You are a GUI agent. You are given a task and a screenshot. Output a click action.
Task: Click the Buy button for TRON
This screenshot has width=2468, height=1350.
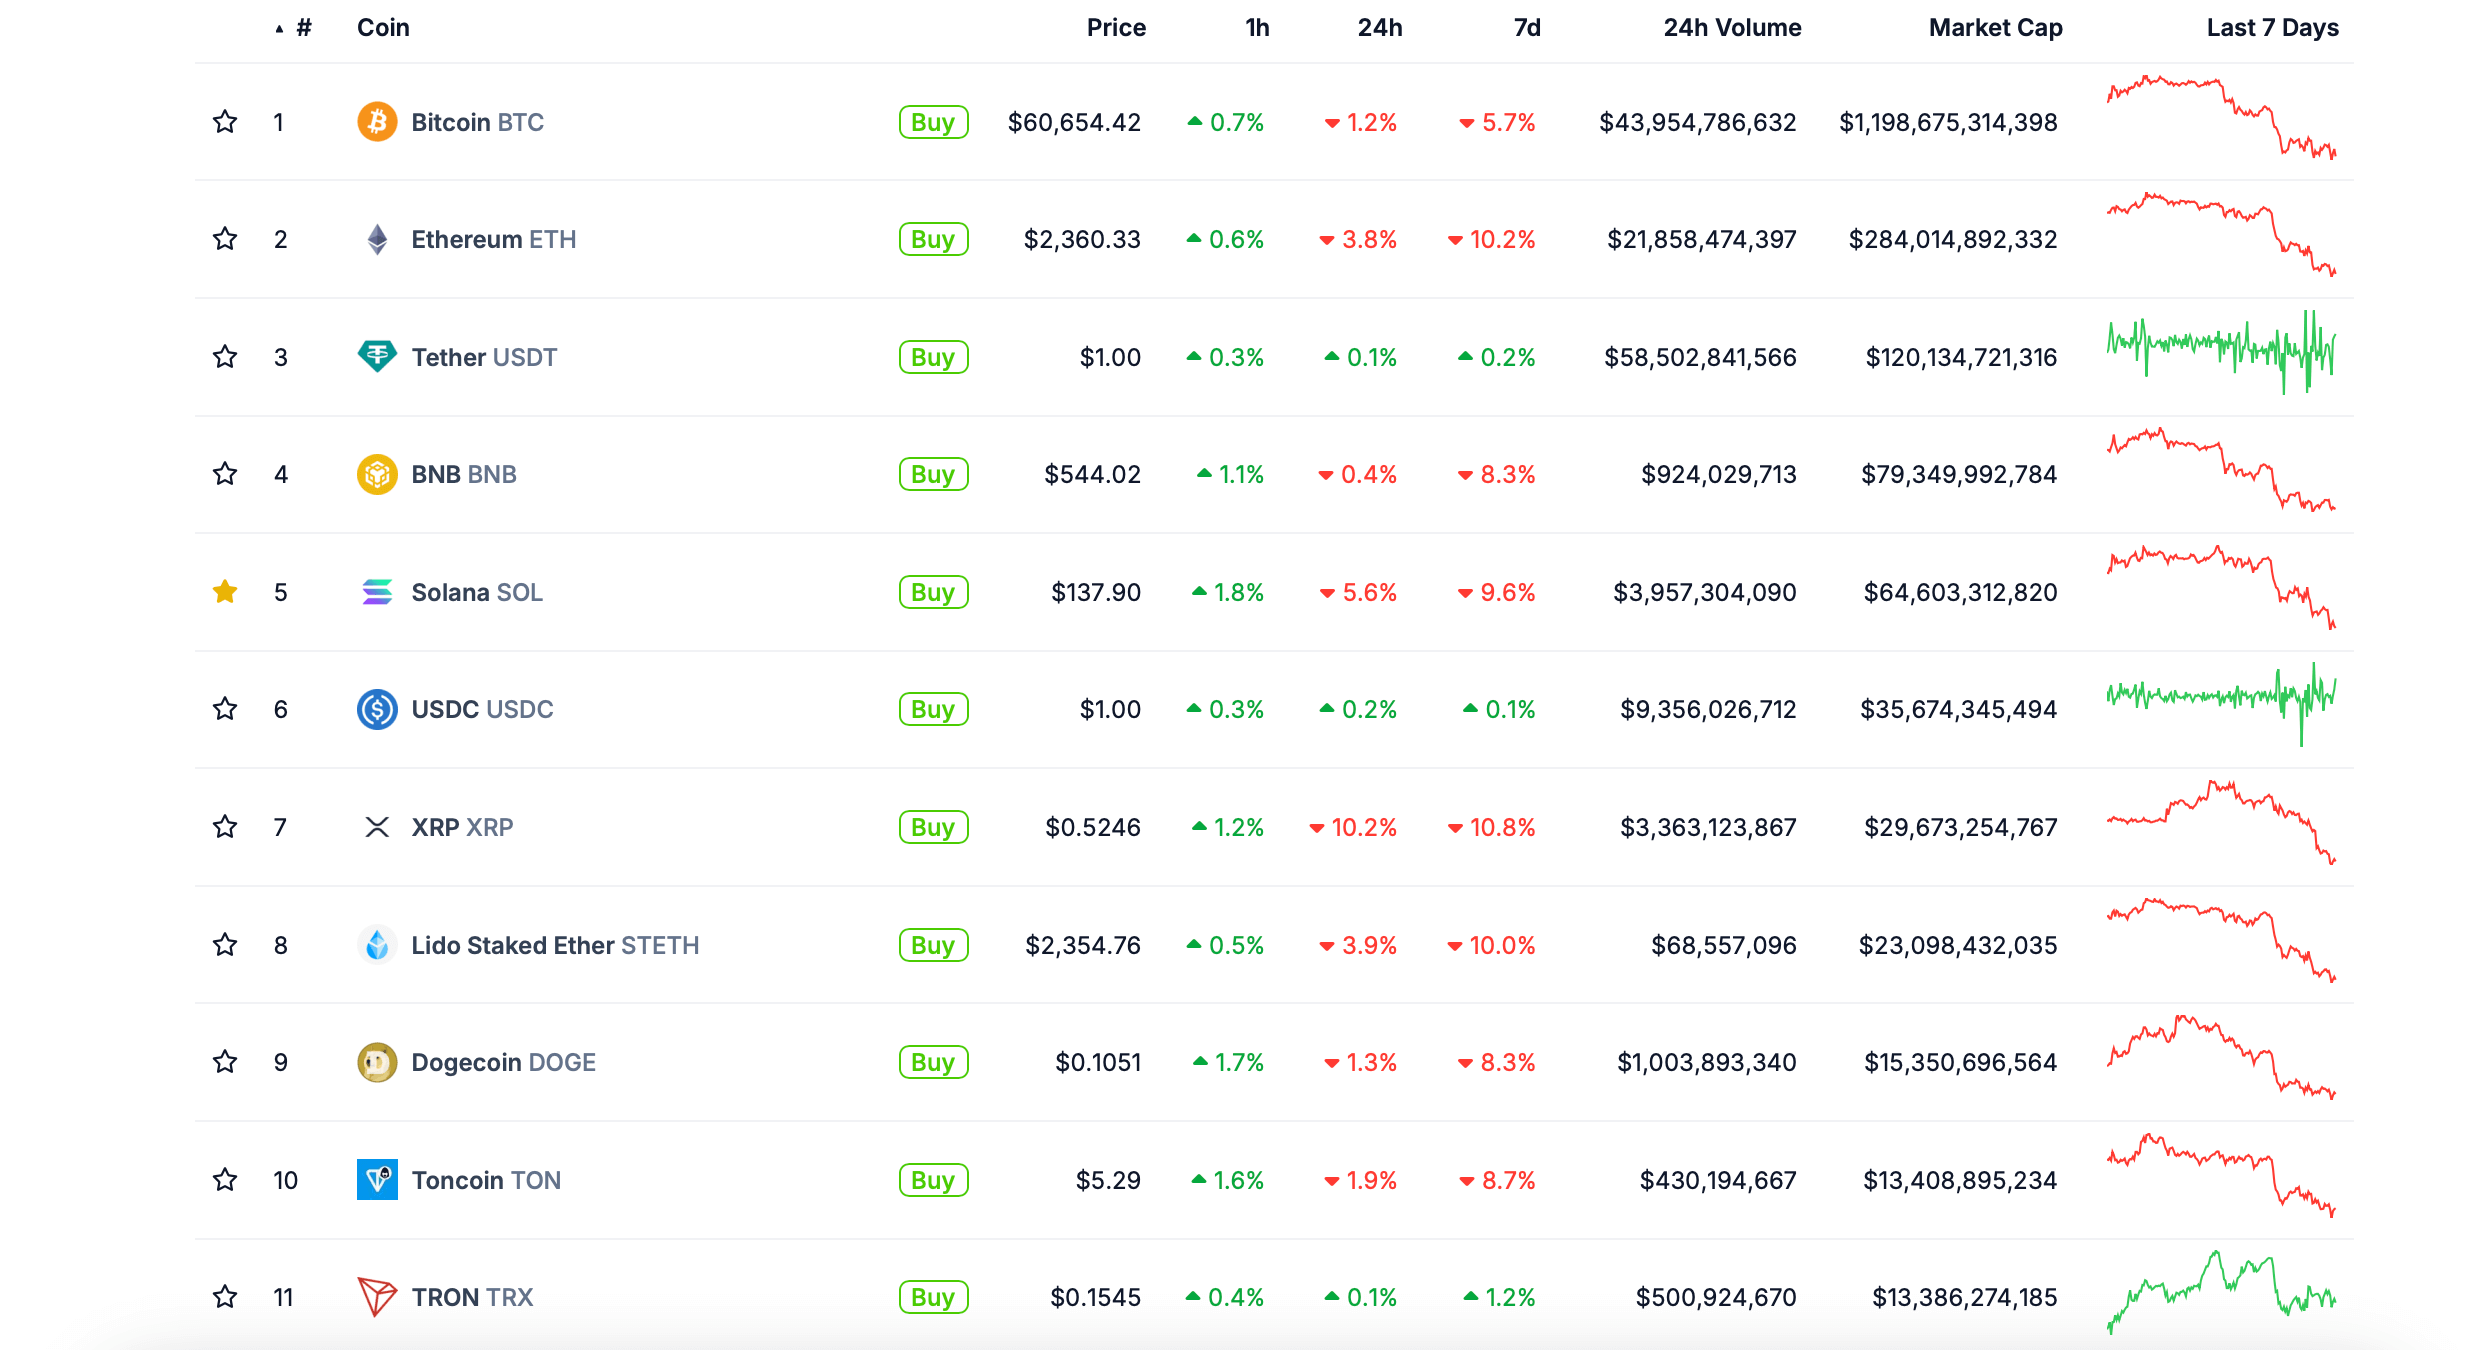[x=933, y=1297]
